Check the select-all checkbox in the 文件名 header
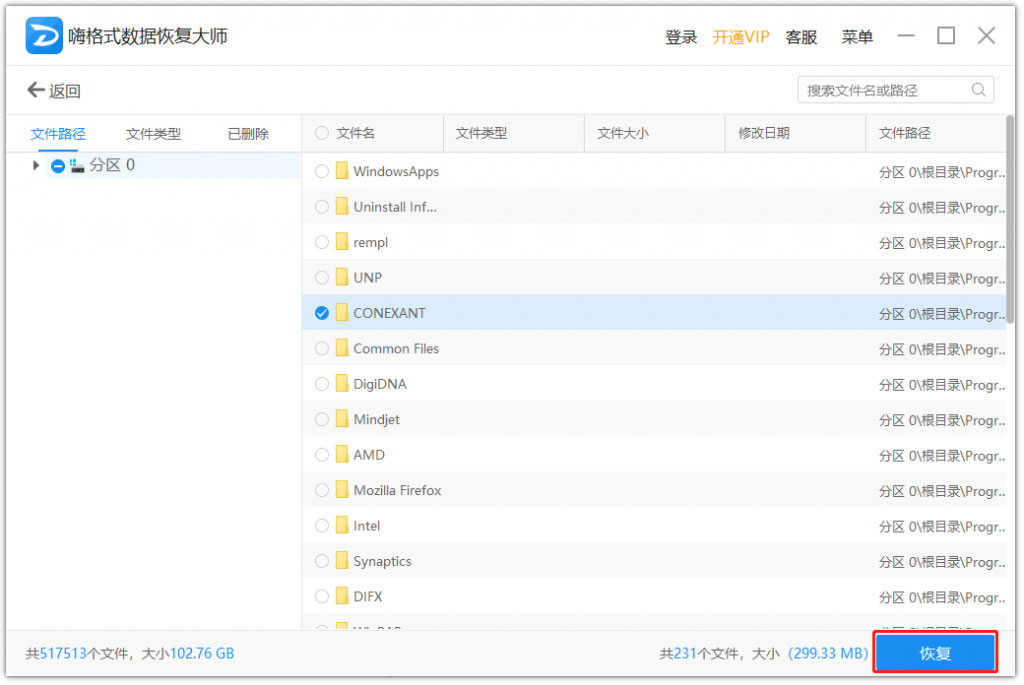This screenshot has width=1024, height=685. [x=321, y=132]
